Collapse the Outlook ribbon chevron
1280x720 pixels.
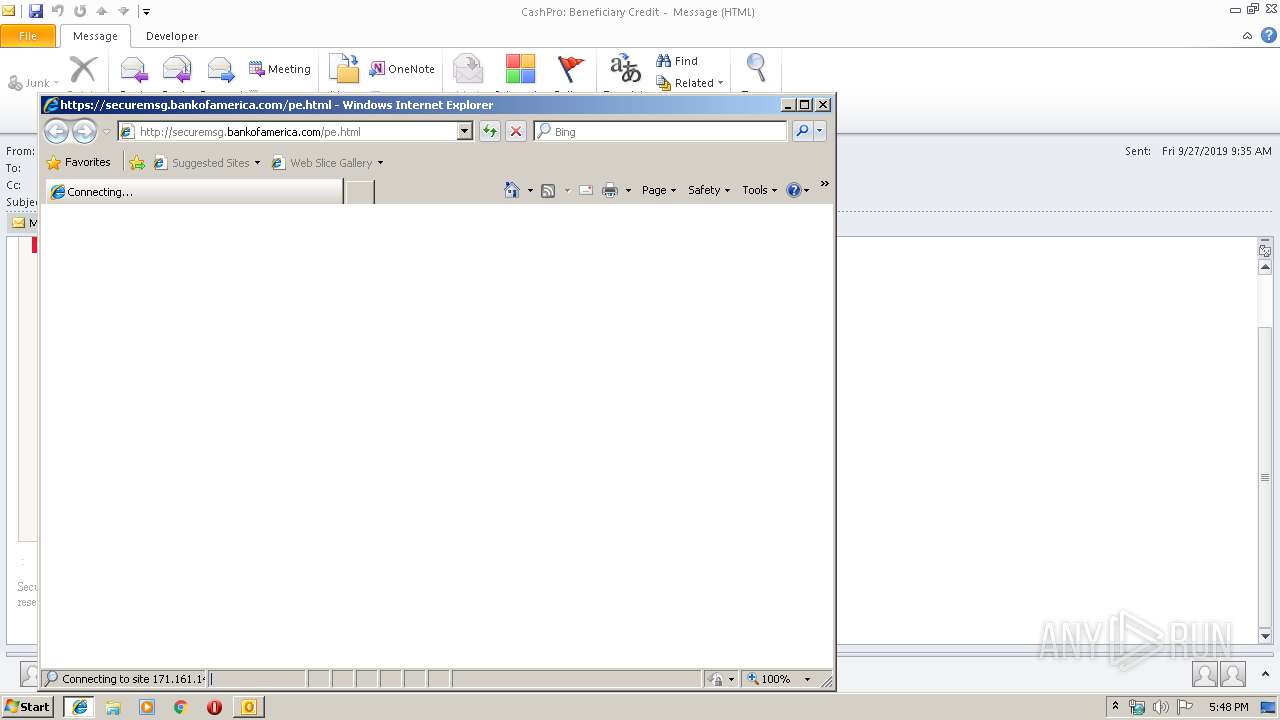[1247, 36]
